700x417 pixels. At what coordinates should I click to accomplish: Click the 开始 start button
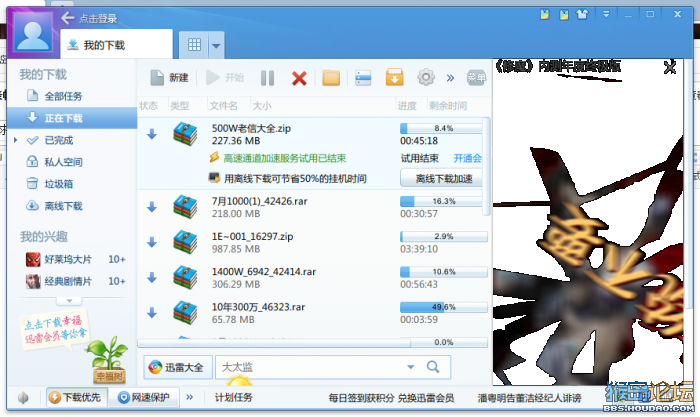pos(225,78)
